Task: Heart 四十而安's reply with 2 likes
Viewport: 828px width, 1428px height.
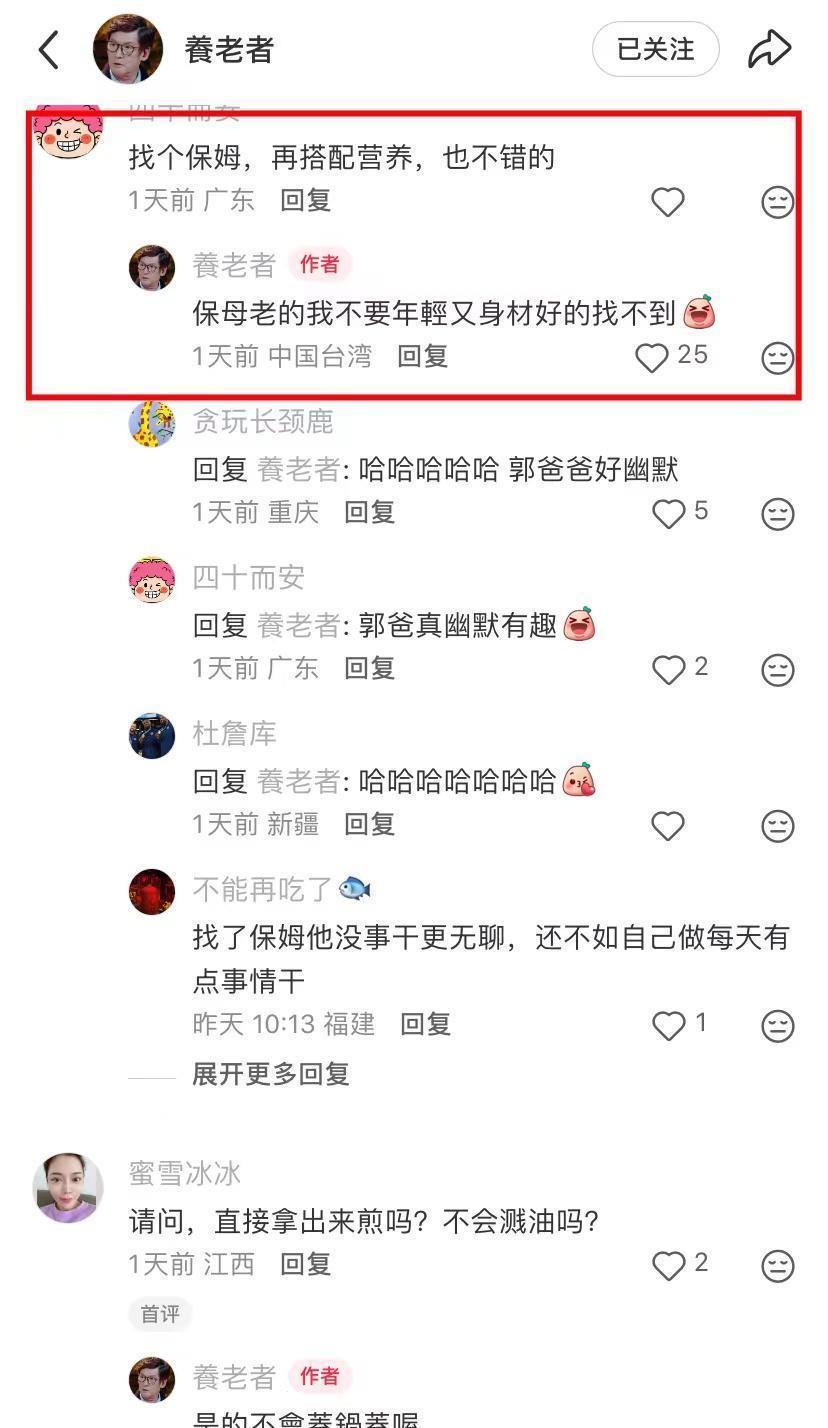Action: pyautogui.click(x=668, y=669)
